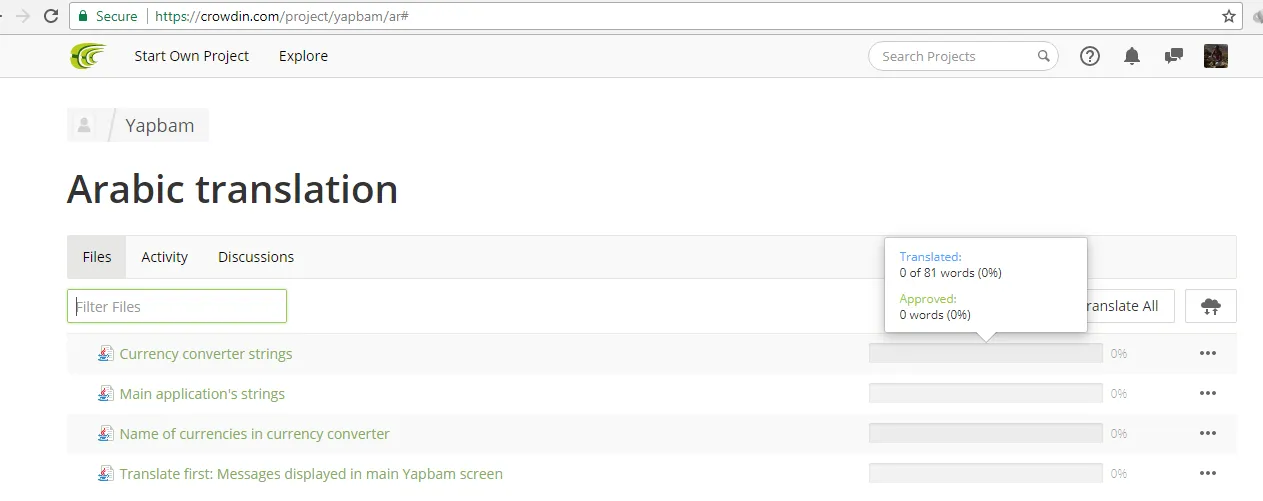Click file icon of Currency converter strings
Viewport: 1263px width, 501px height.
click(105, 353)
